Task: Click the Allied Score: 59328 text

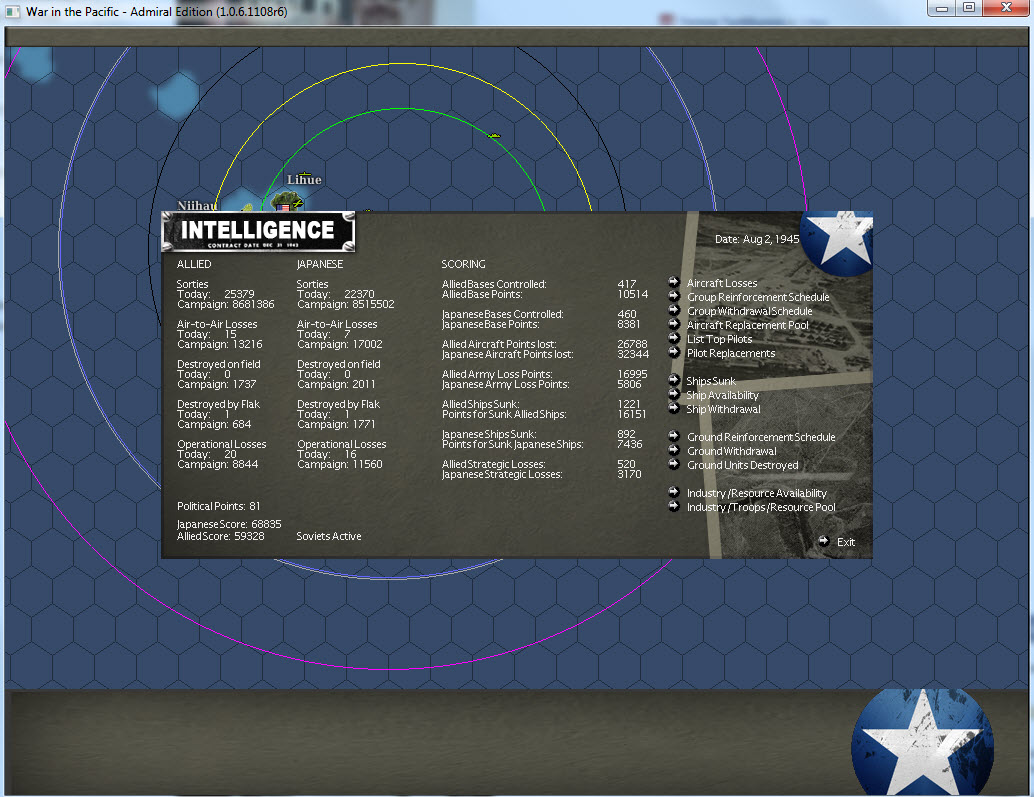Action: tap(220, 536)
